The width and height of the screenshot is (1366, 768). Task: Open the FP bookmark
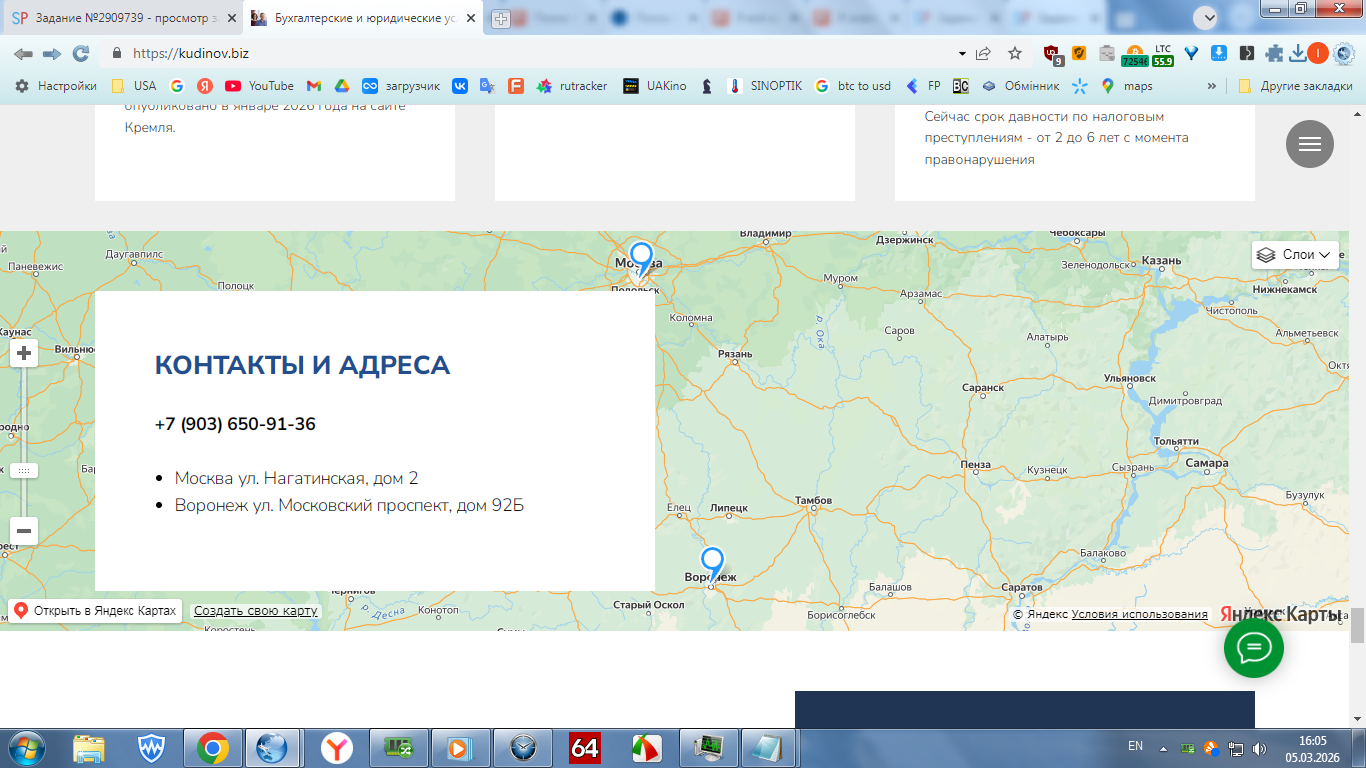click(x=922, y=86)
